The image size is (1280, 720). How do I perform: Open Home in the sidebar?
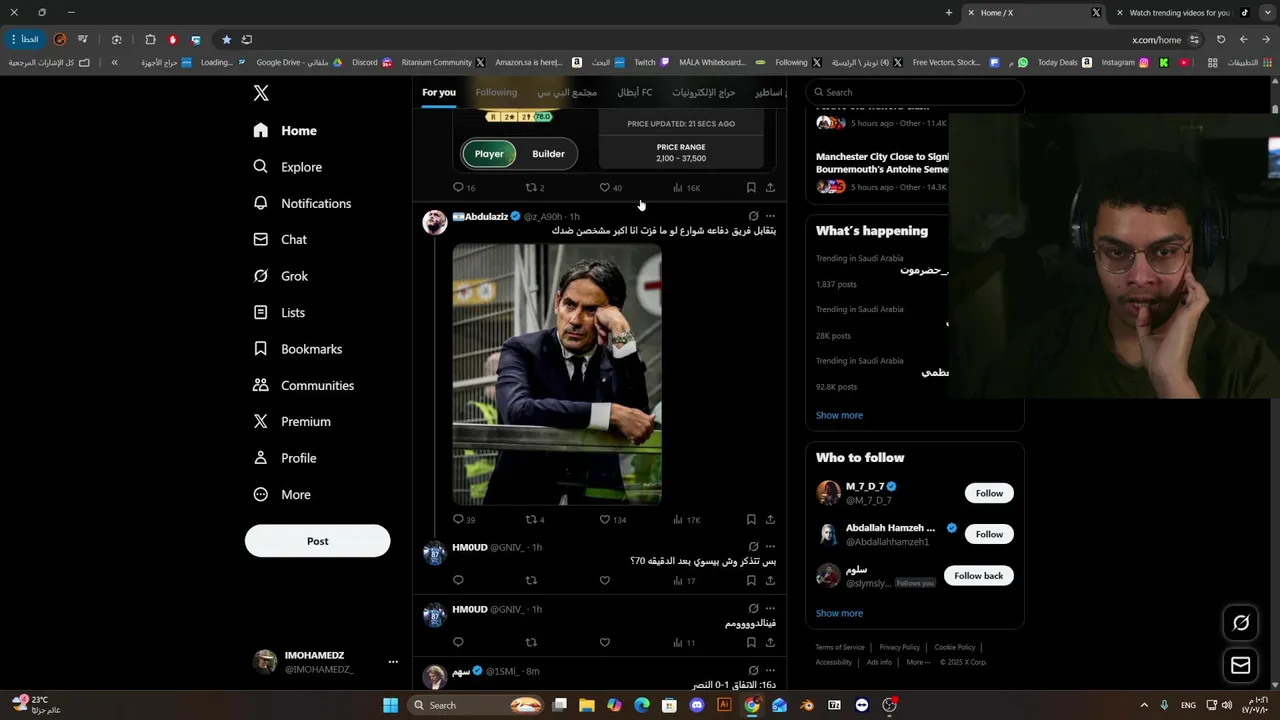285,131
